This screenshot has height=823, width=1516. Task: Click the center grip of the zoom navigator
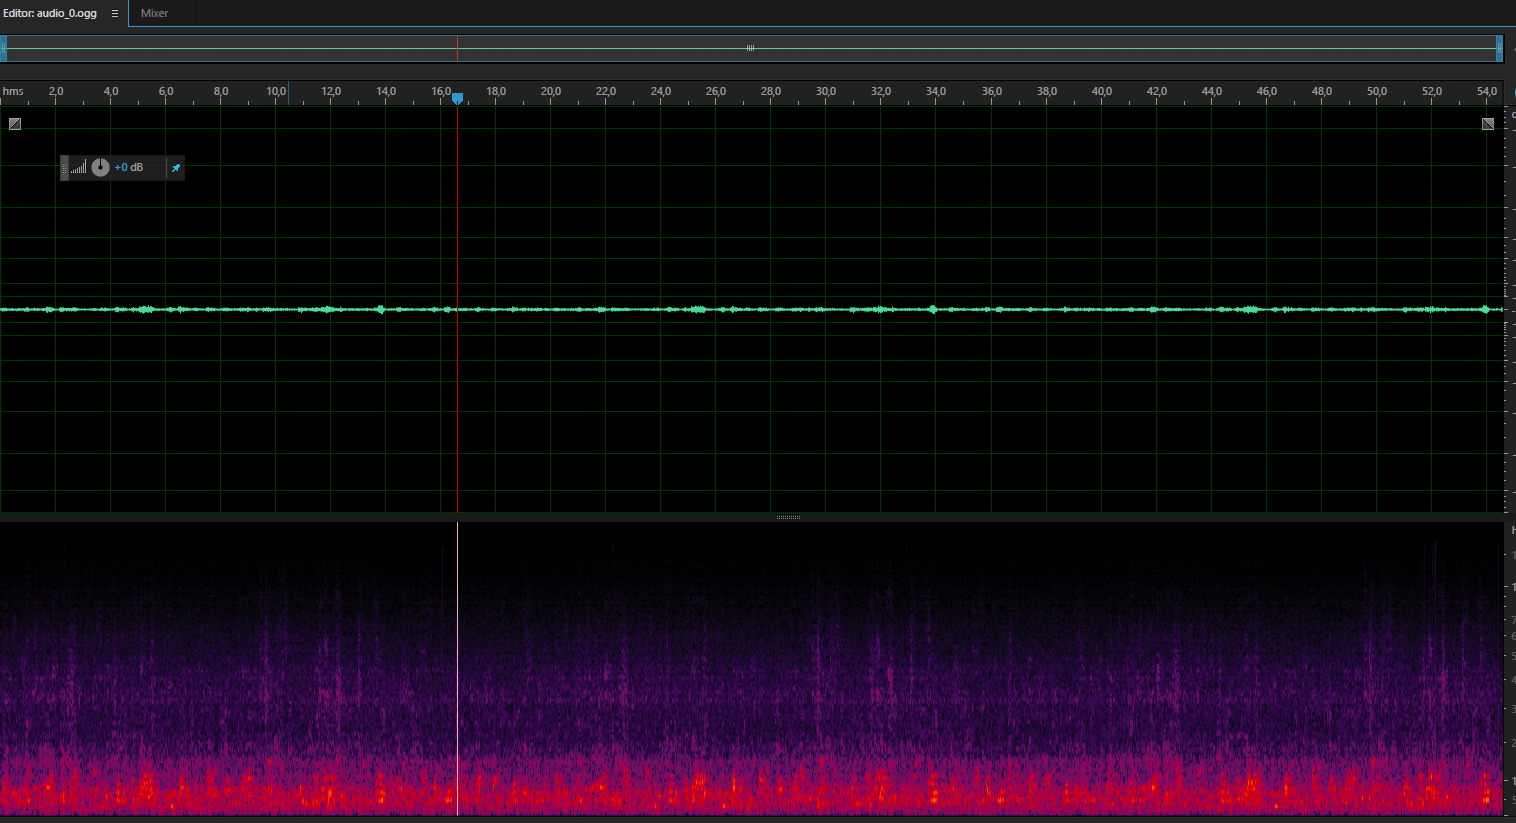pos(750,48)
